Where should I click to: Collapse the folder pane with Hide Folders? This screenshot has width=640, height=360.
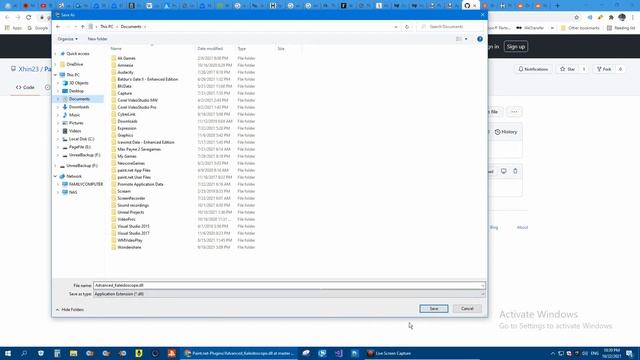click(70, 310)
